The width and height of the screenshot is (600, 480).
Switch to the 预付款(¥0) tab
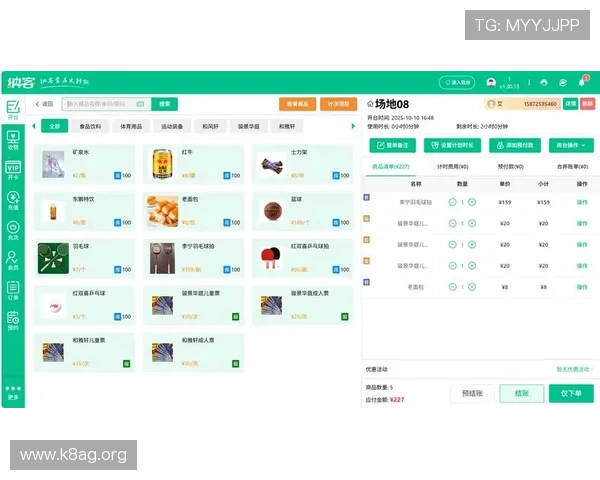(x=511, y=167)
